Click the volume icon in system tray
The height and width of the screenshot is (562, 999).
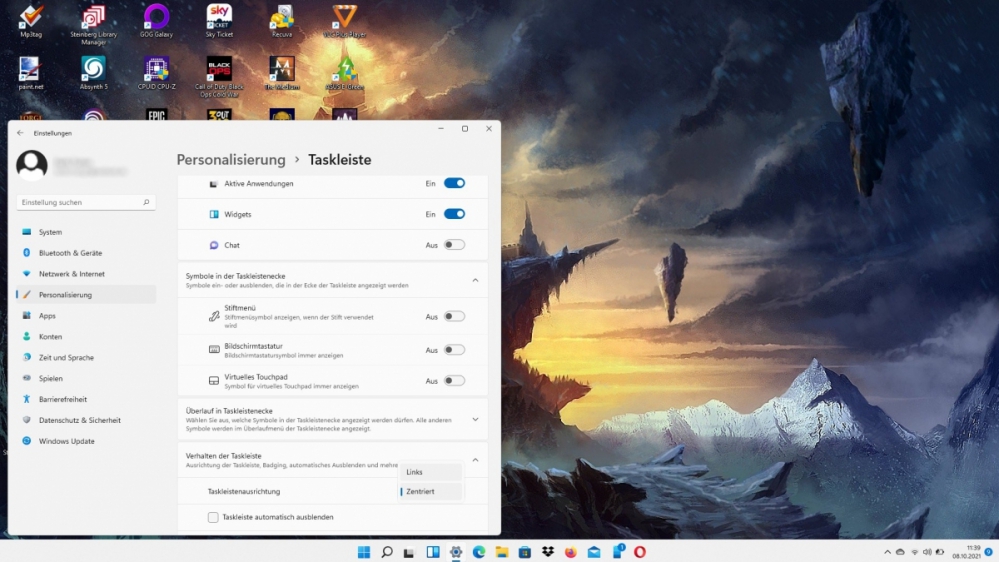tap(927, 552)
